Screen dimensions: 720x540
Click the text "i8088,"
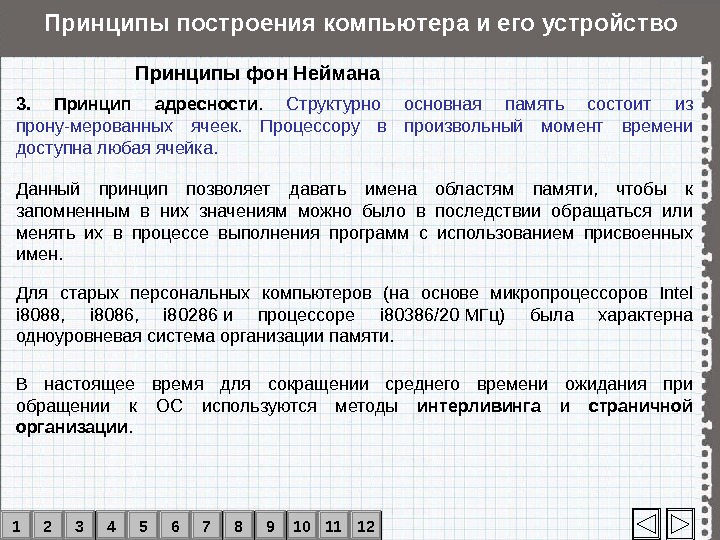click(x=40, y=315)
